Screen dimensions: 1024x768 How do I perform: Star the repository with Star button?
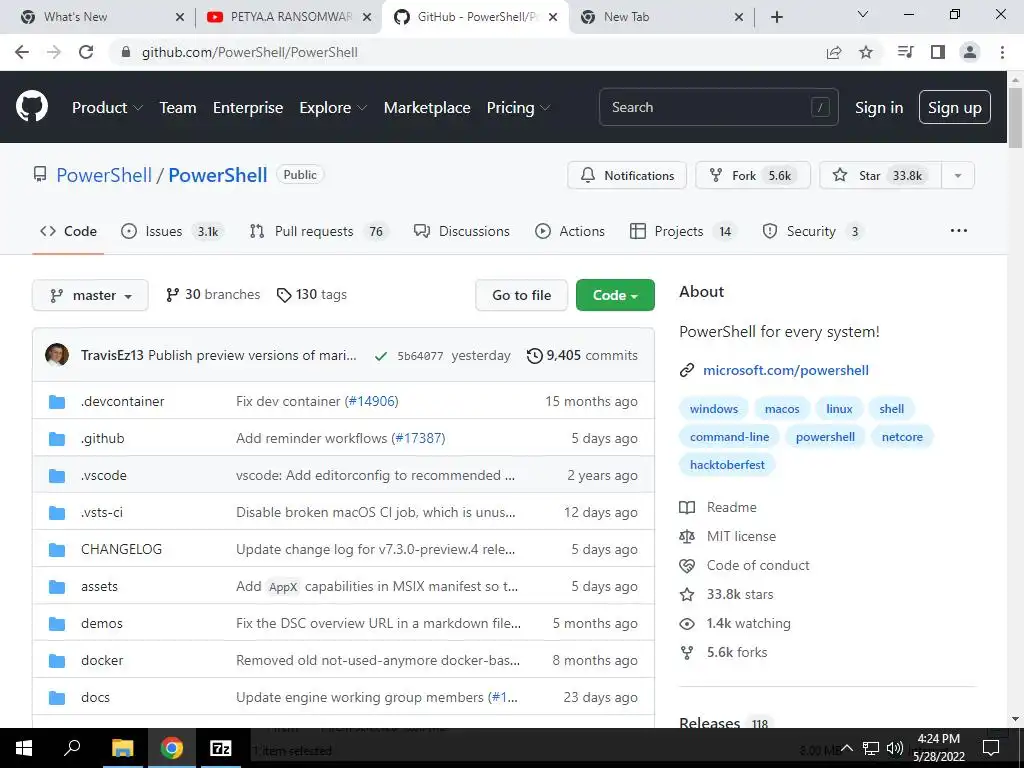point(880,176)
